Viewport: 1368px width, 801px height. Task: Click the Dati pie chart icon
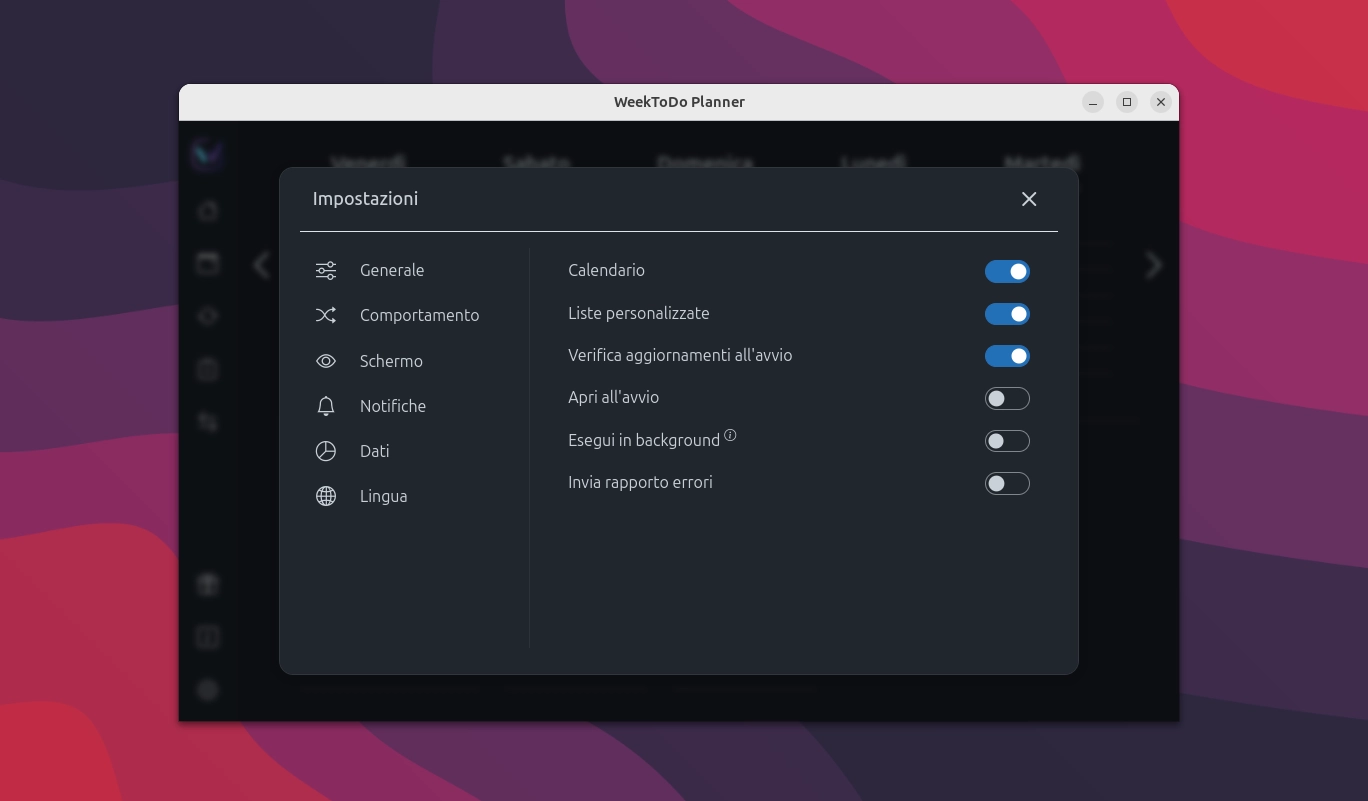pos(326,451)
